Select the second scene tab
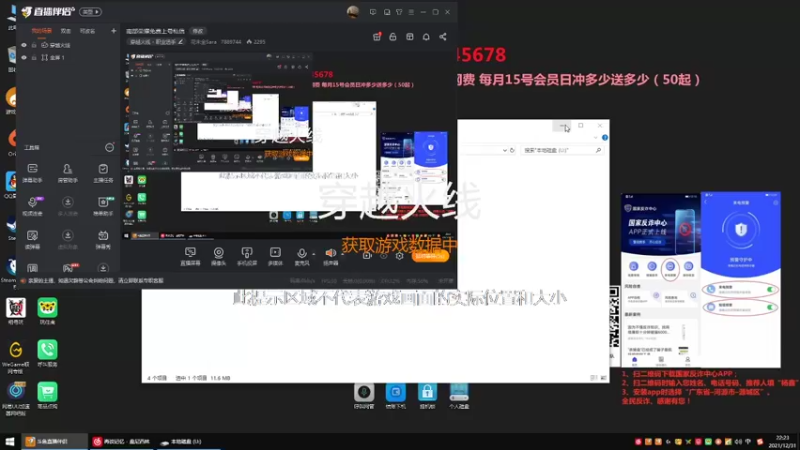The height and width of the screenshot is (450, 800). click(x=66, y=31)
